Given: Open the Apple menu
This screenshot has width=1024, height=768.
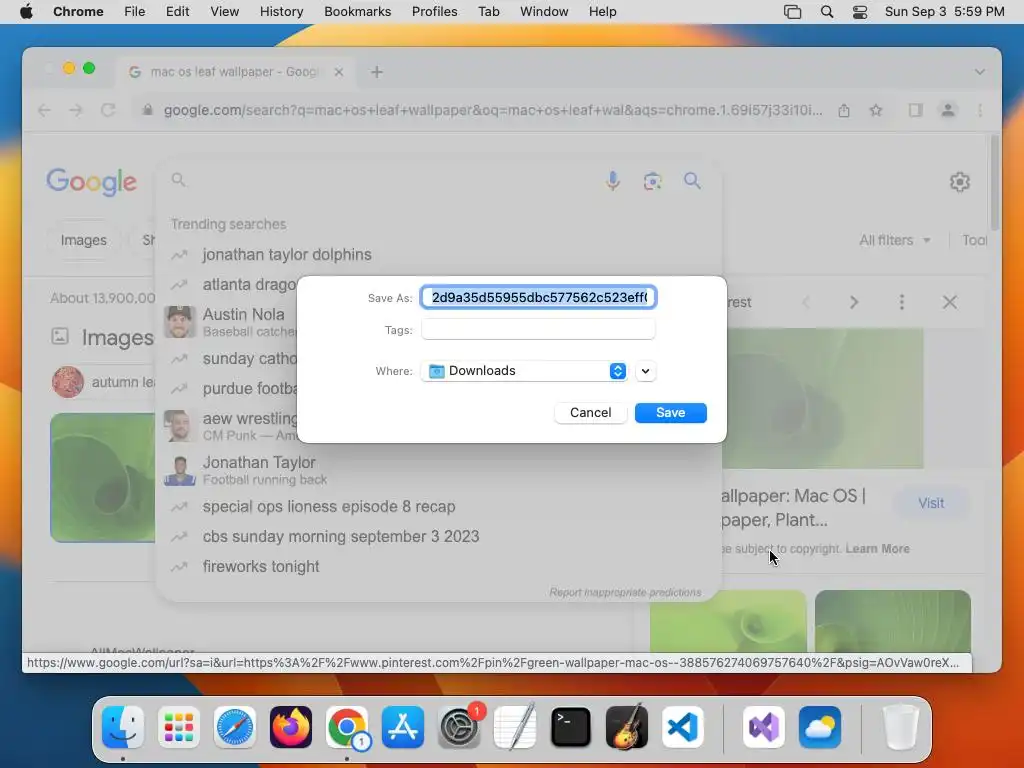Looking at the screenshot, I should point(26,12).
